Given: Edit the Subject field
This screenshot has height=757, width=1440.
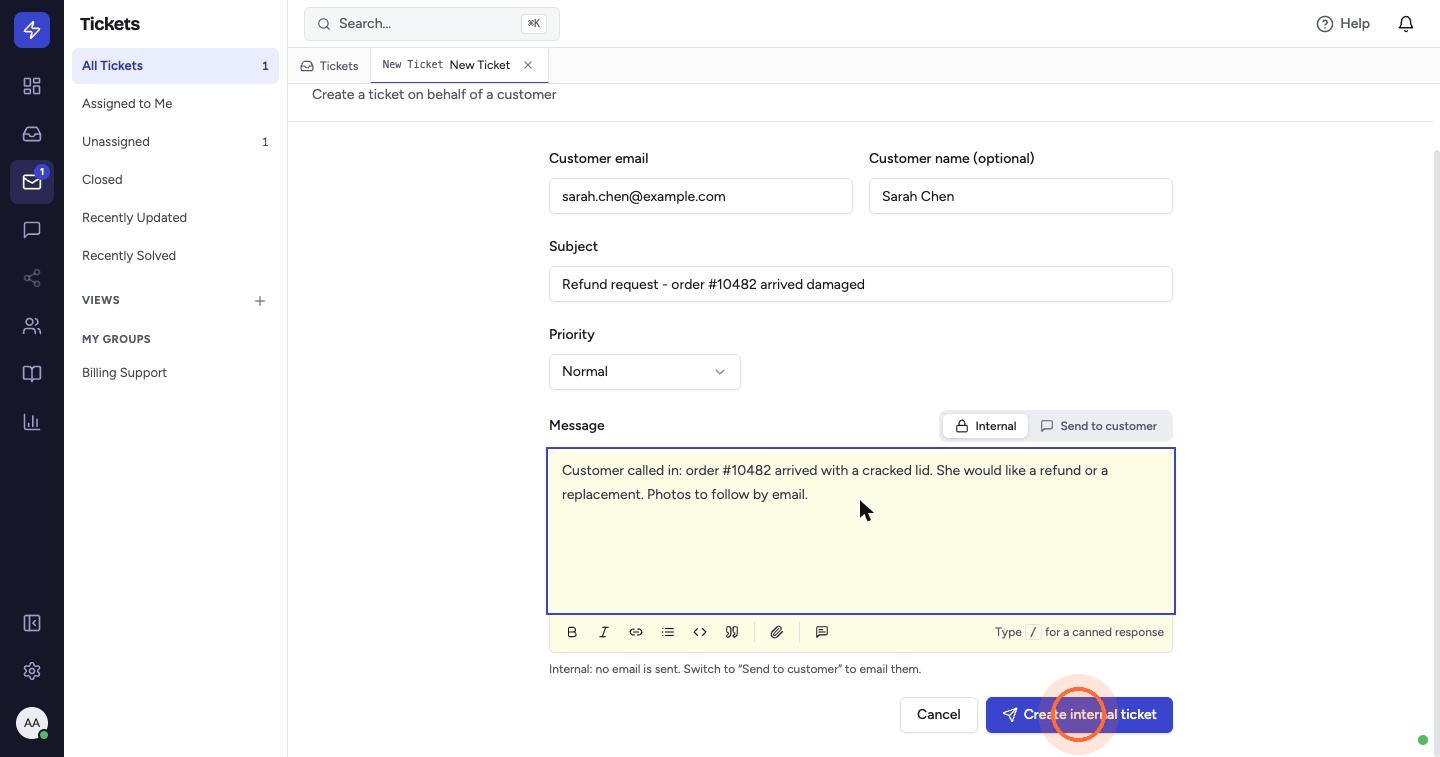Looking at the screenshot, I should [x=861, y=284].
